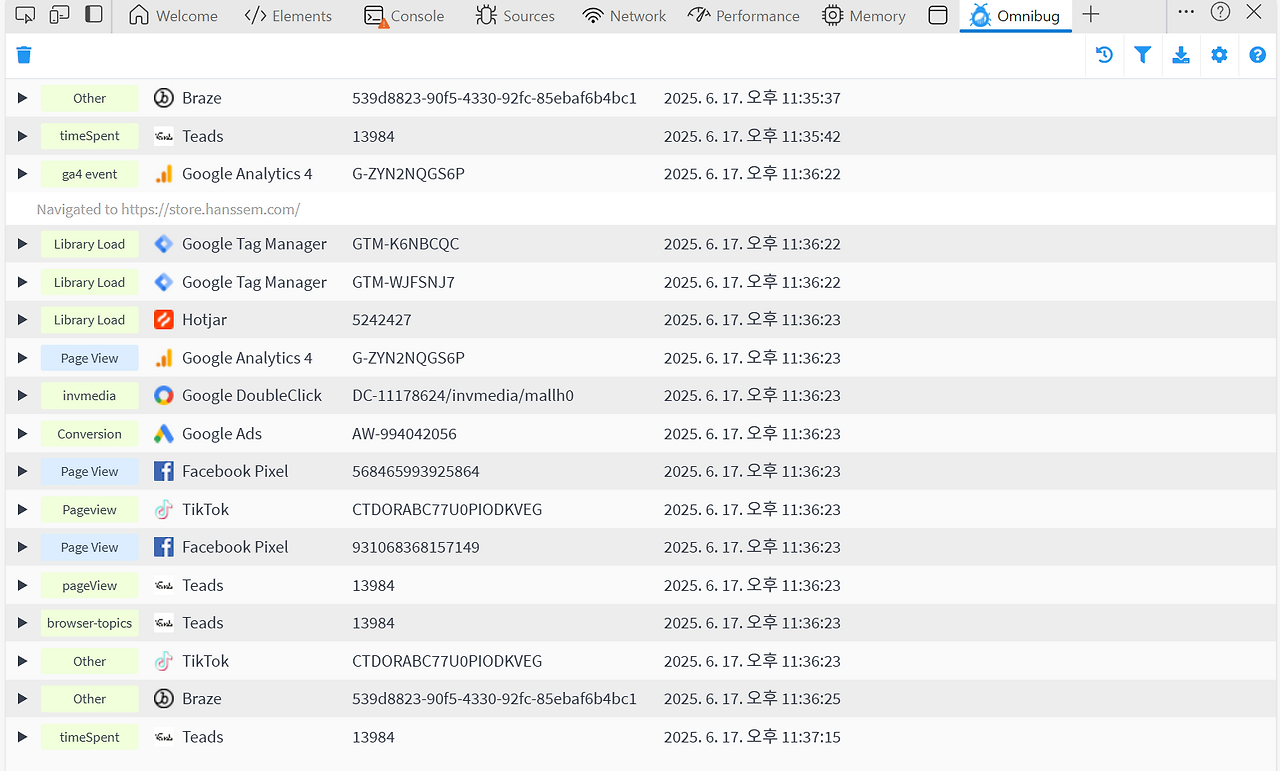Viewport: 1280px width, 771px height.
Task: Open Omnibug settings gear
Action: click(x=1219, y=55)
